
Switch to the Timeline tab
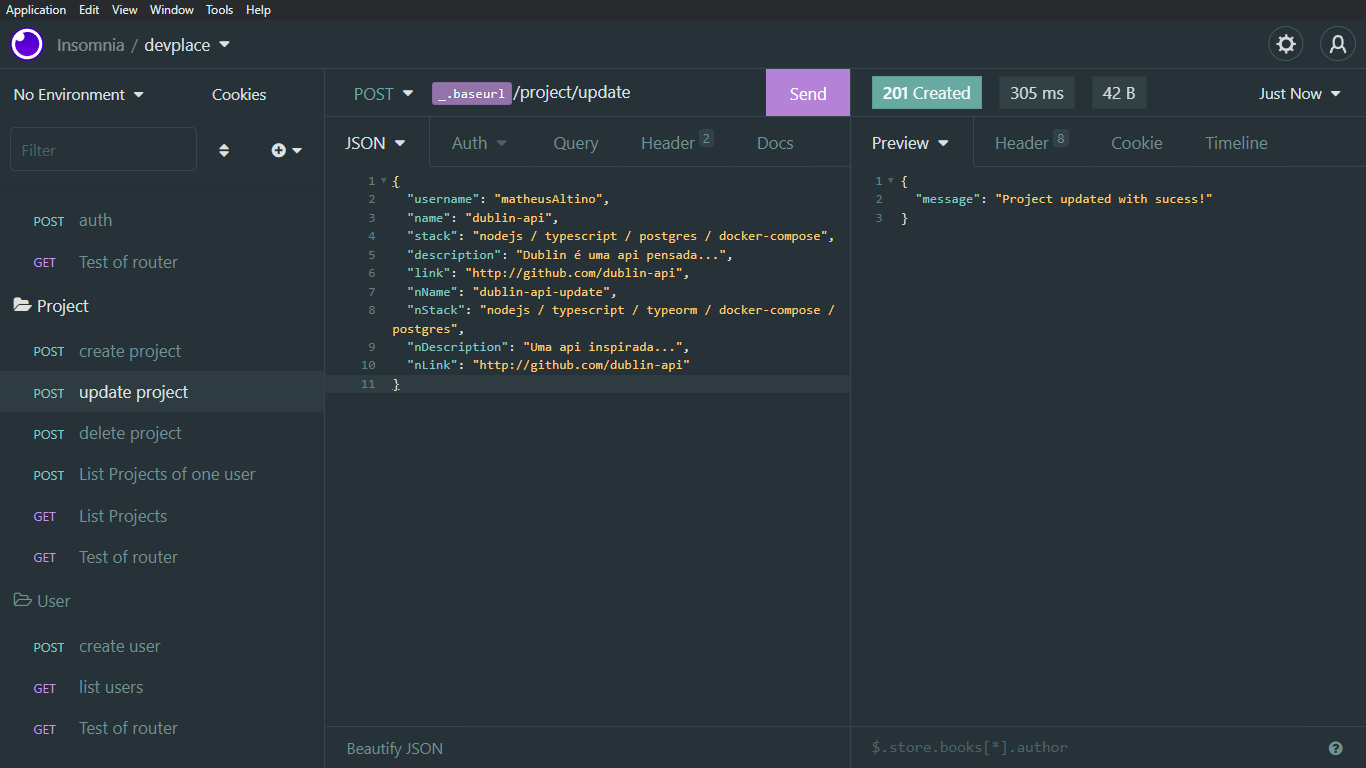pyautogui.click(x=1236, y=143)
